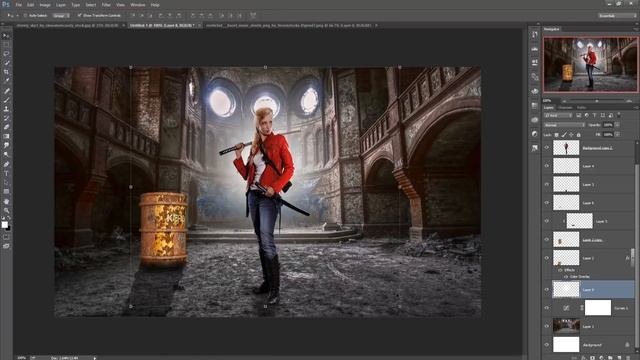Hide Layer 4 using its eye icon
This screenshot has width=640, height=360.
click(547, 166)
